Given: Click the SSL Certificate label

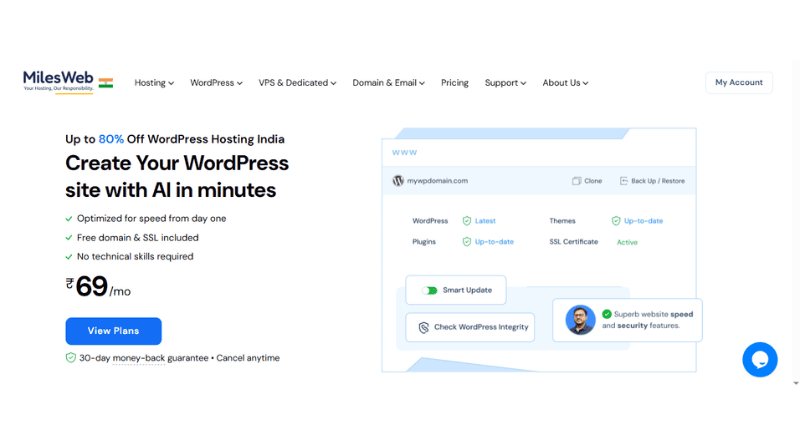Looking at the screenshot, I should point(573,242).
